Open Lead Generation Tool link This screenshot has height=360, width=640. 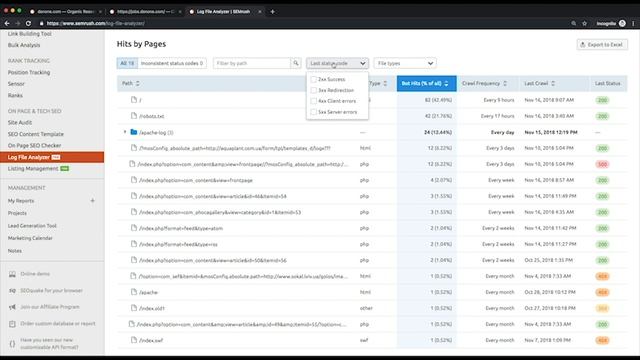pos(32,226)
